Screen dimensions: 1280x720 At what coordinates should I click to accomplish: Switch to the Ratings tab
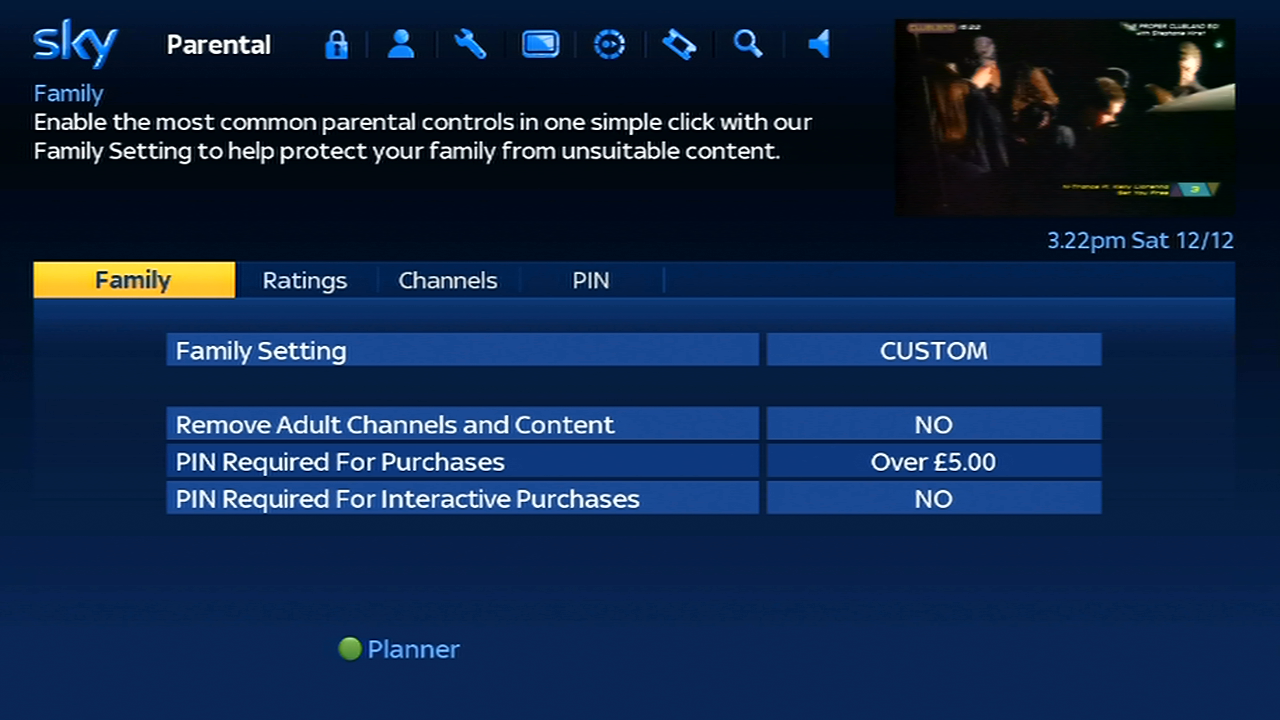[305, 281]
